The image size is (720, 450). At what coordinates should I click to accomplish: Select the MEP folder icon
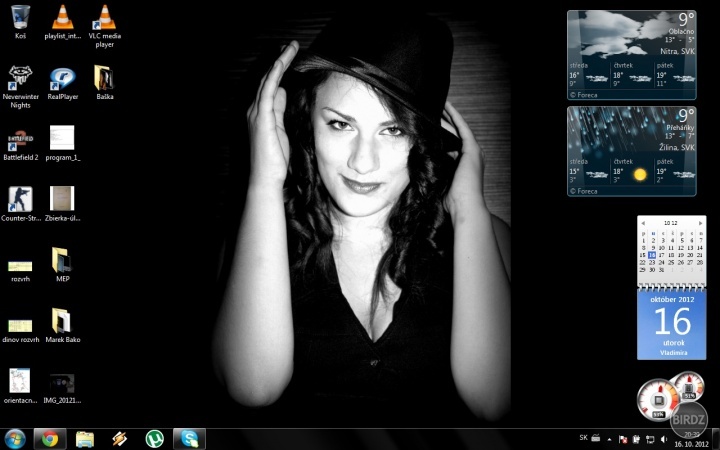[62, 264]
